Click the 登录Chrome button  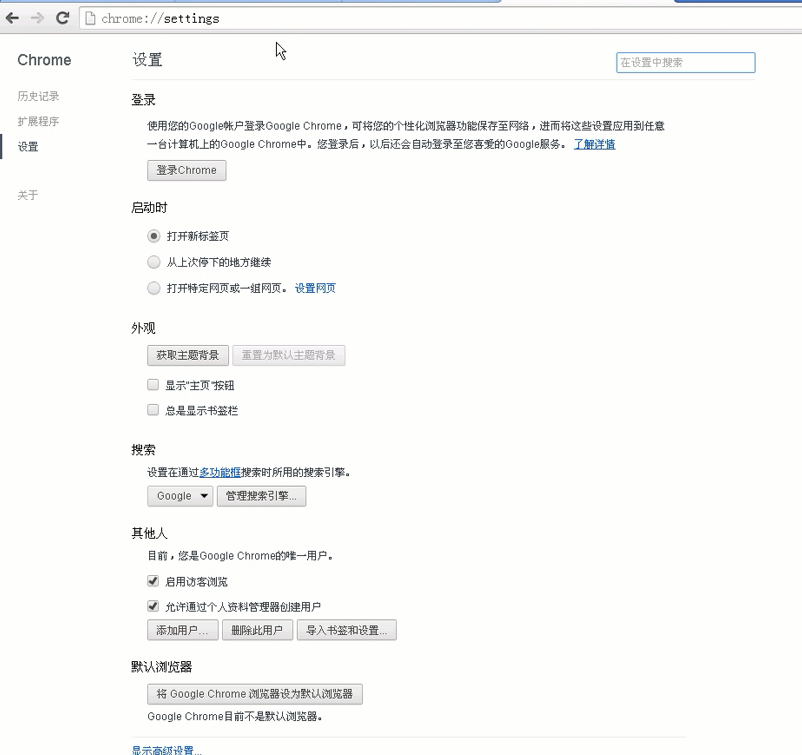187,170
